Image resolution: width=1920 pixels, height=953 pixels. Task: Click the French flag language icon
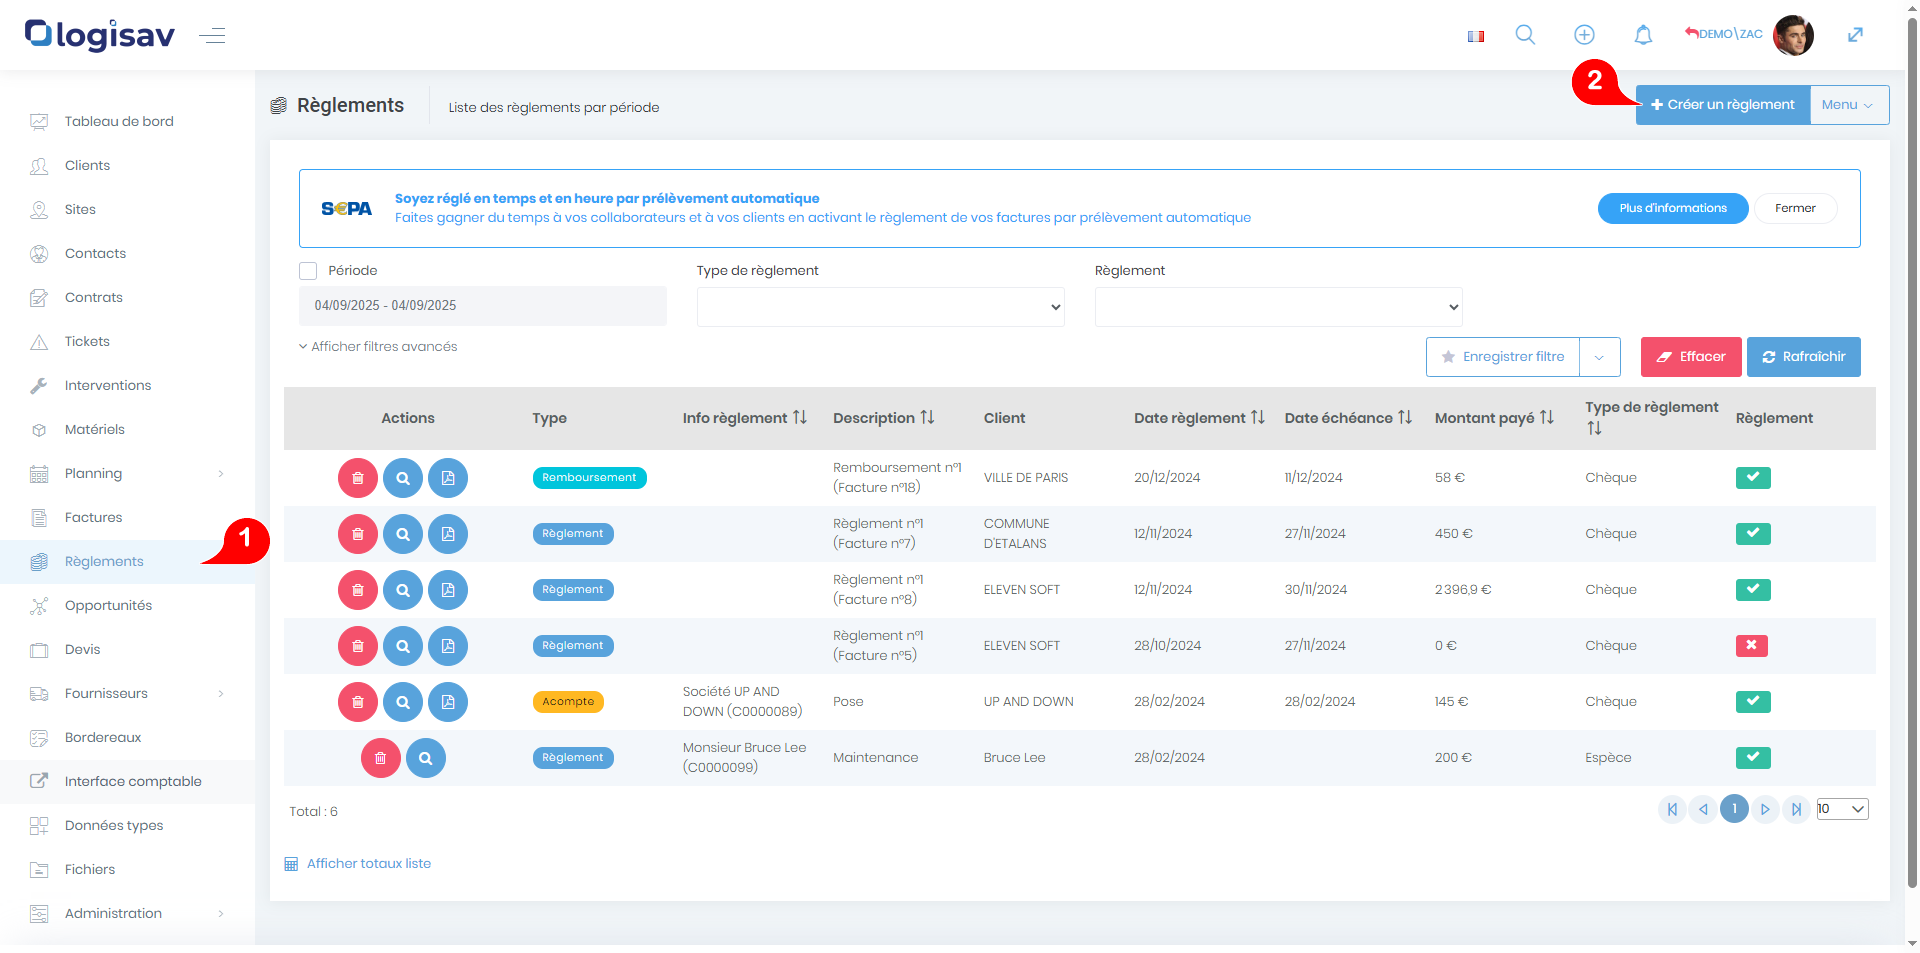tap(1475, 36)
